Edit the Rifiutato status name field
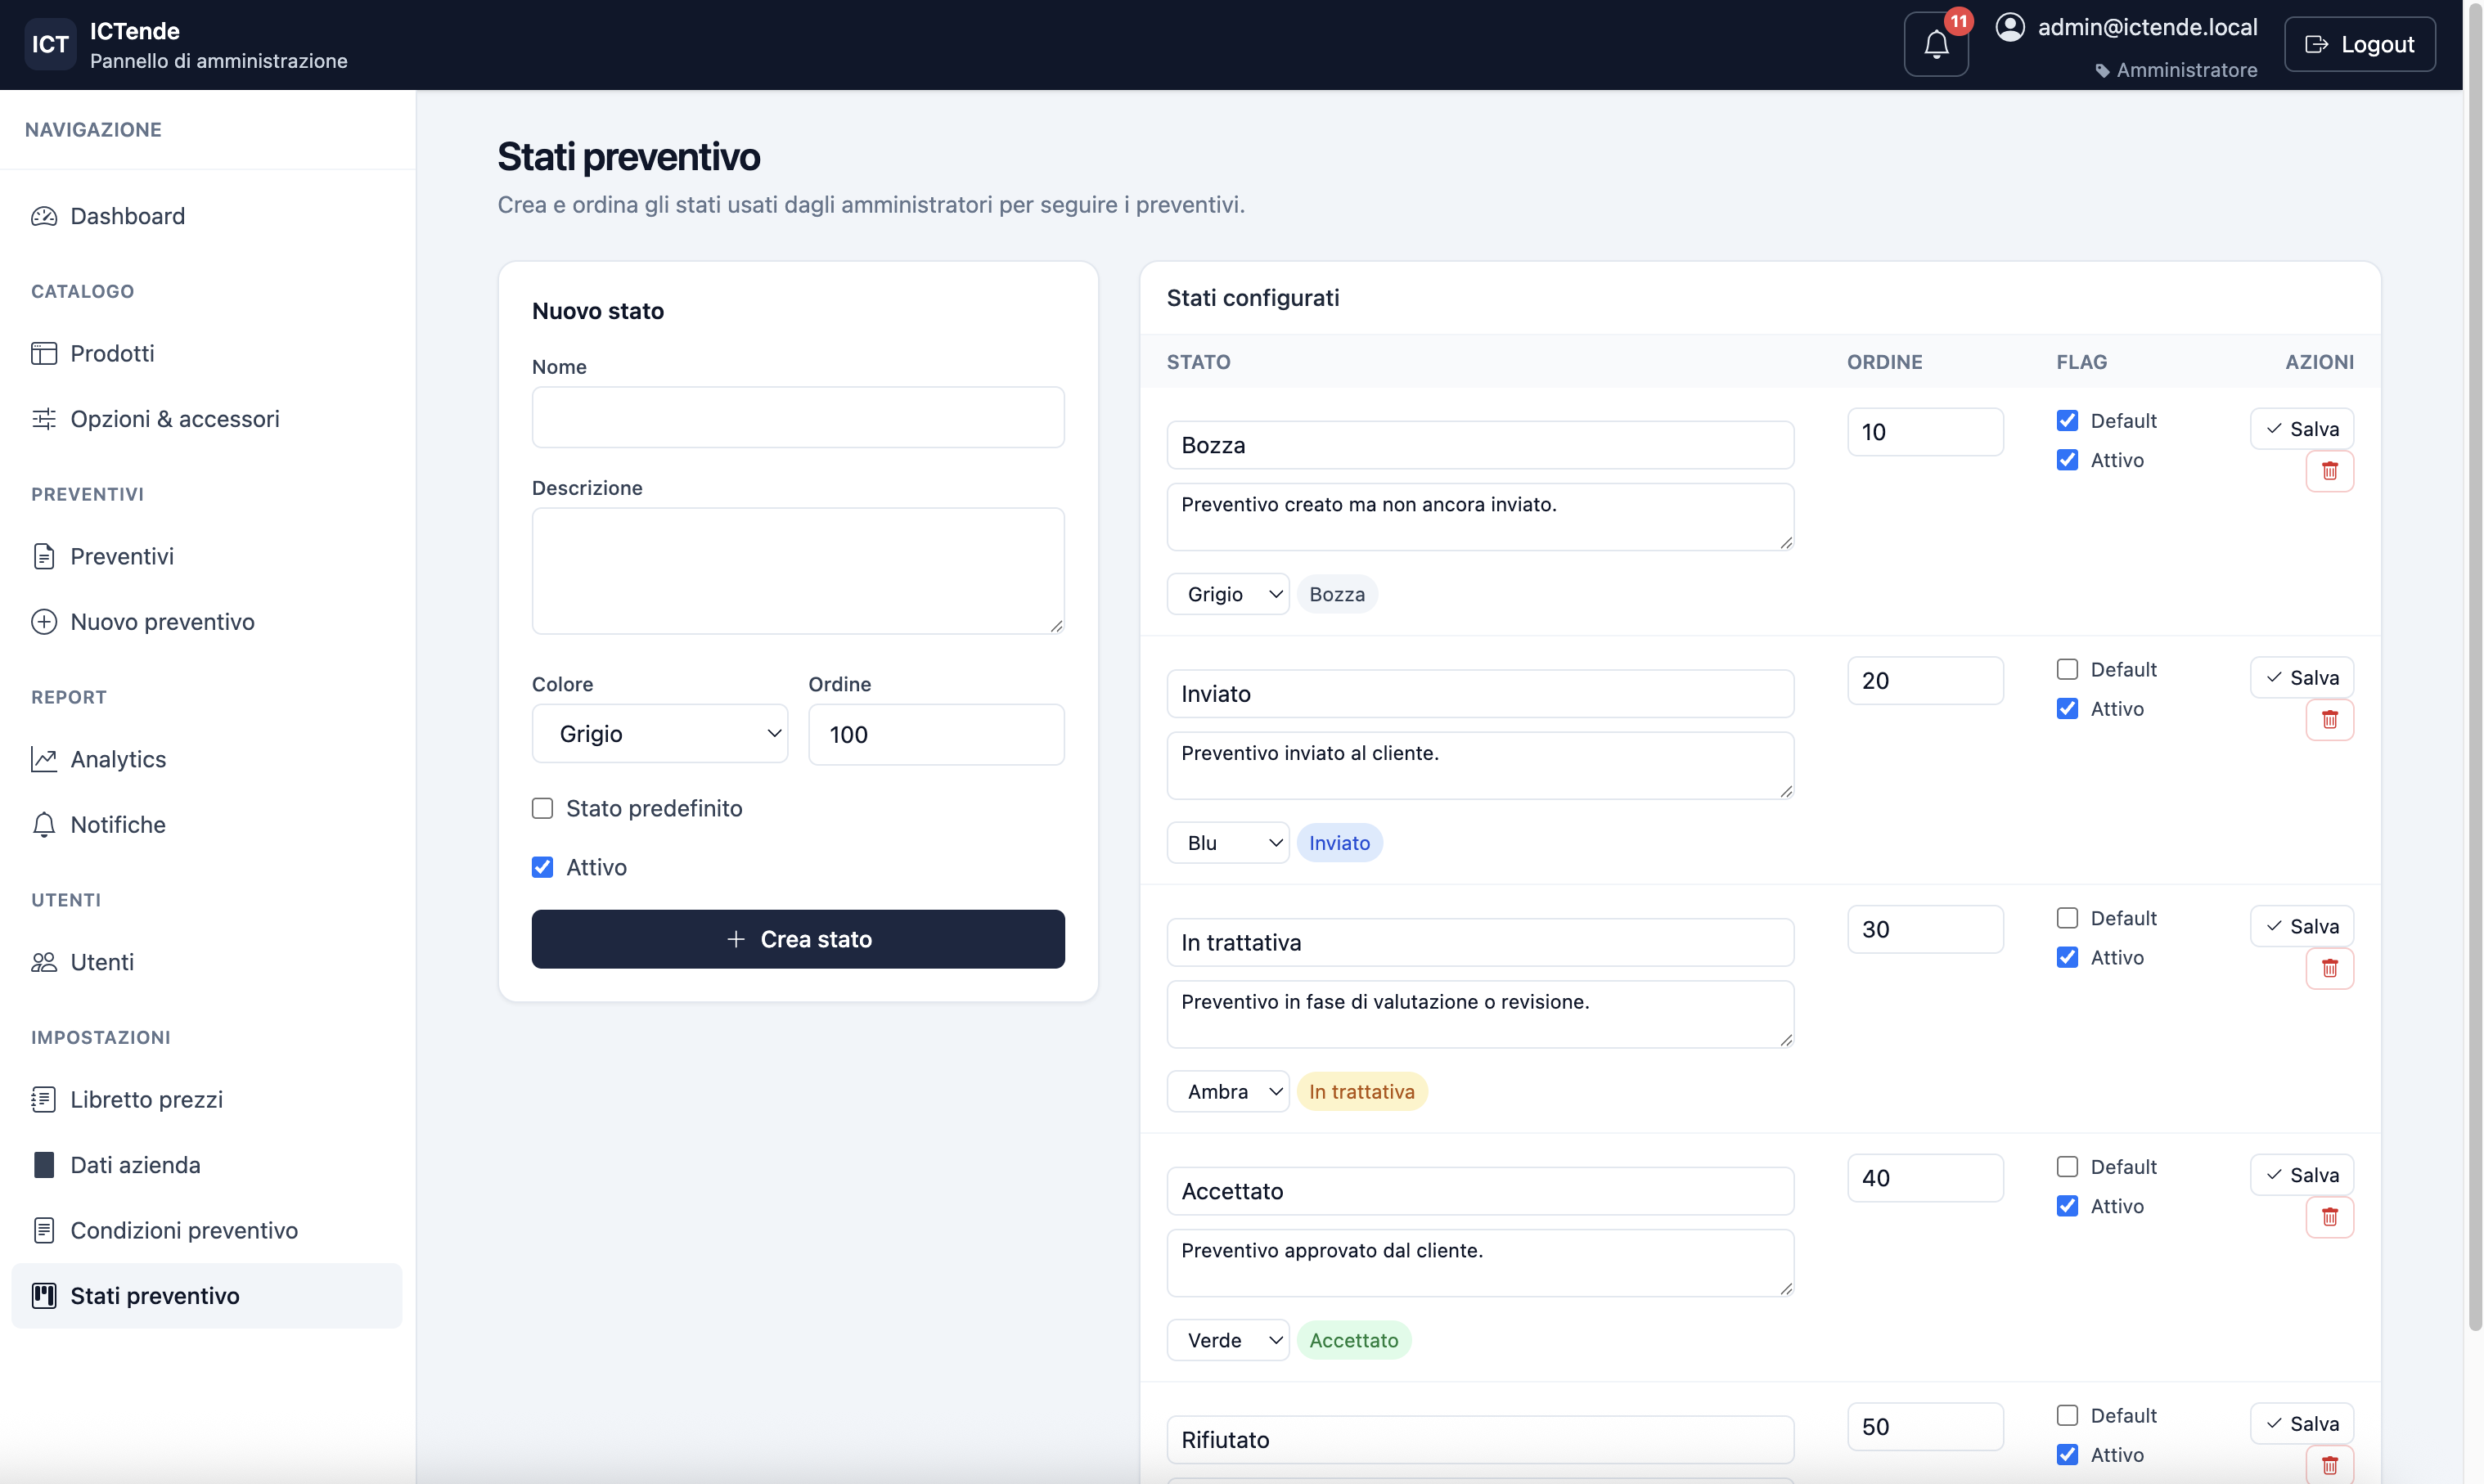2484x1484 pixels. [x=1480, y=1440]
